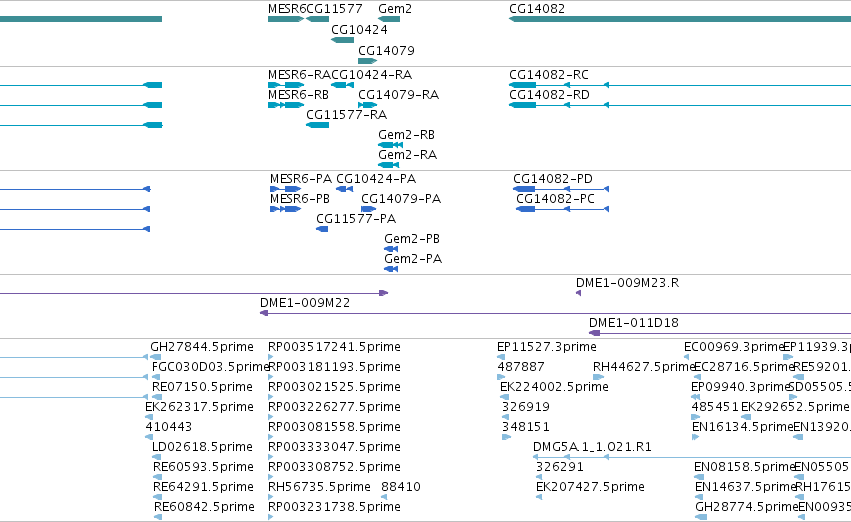Viewport: 851px width, 522px height.
Task: Click the 326919 feature label
Action: (x=526, y=406)
